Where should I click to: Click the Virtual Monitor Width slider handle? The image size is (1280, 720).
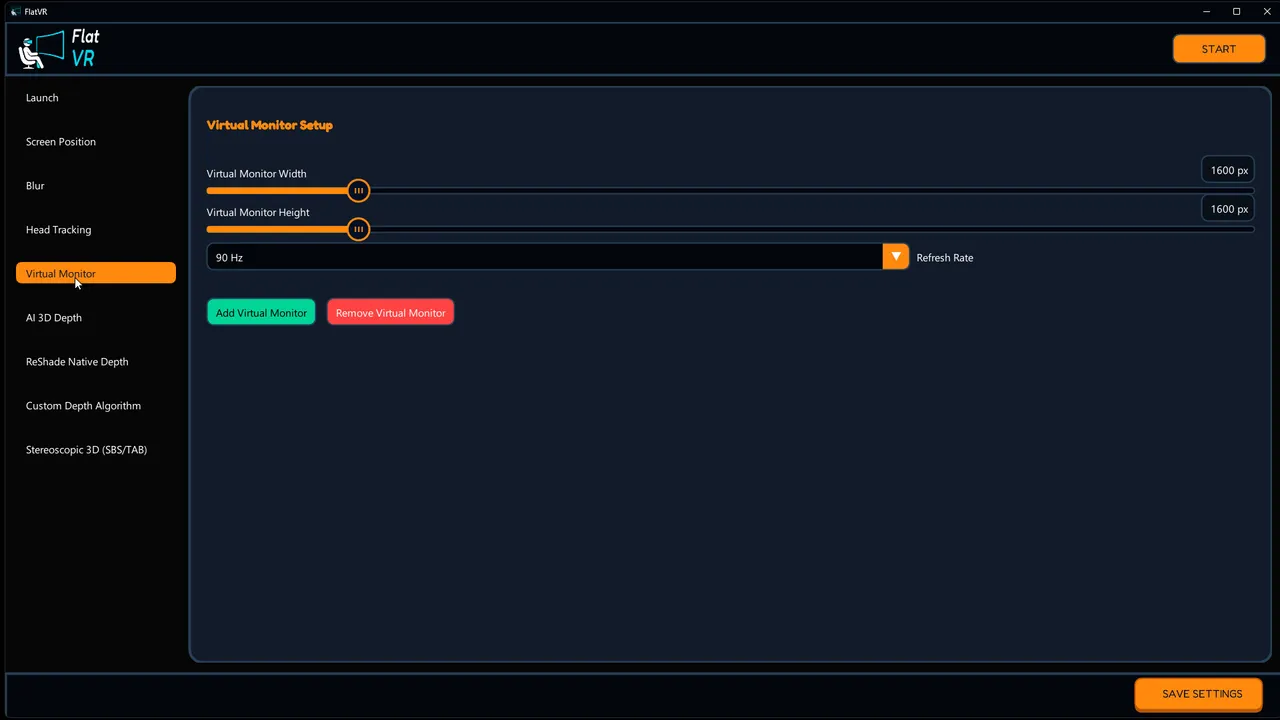tap(358, 191)
